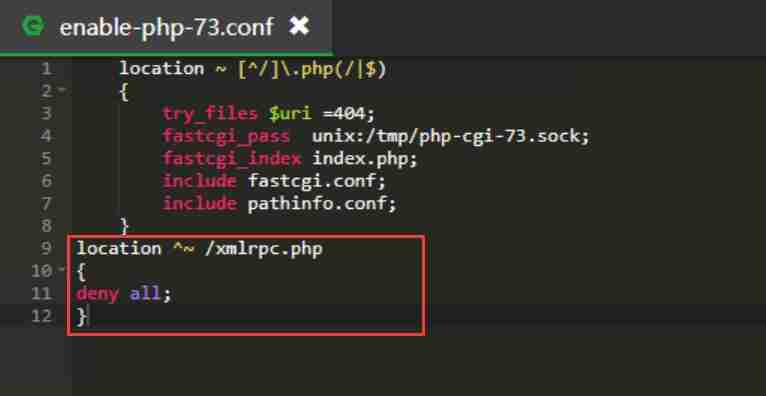This screenshot has width=766, height=396.
Task: Collapse the fold arrow at line 10
Action: tap(62, 270)
